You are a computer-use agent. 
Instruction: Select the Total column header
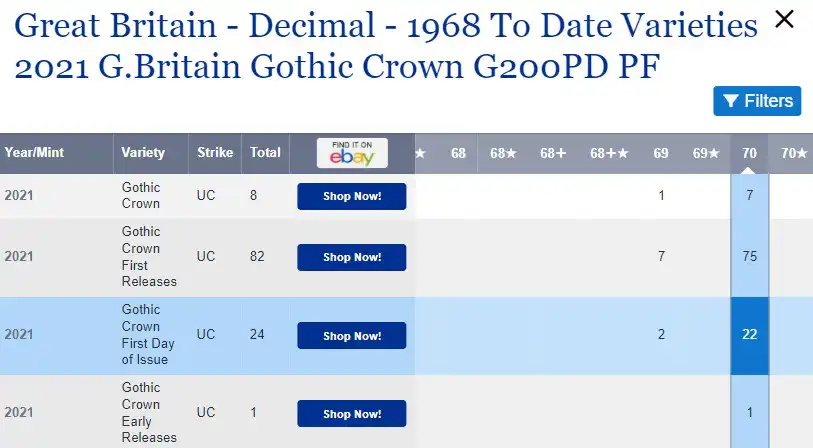click(x=265, y=152)
